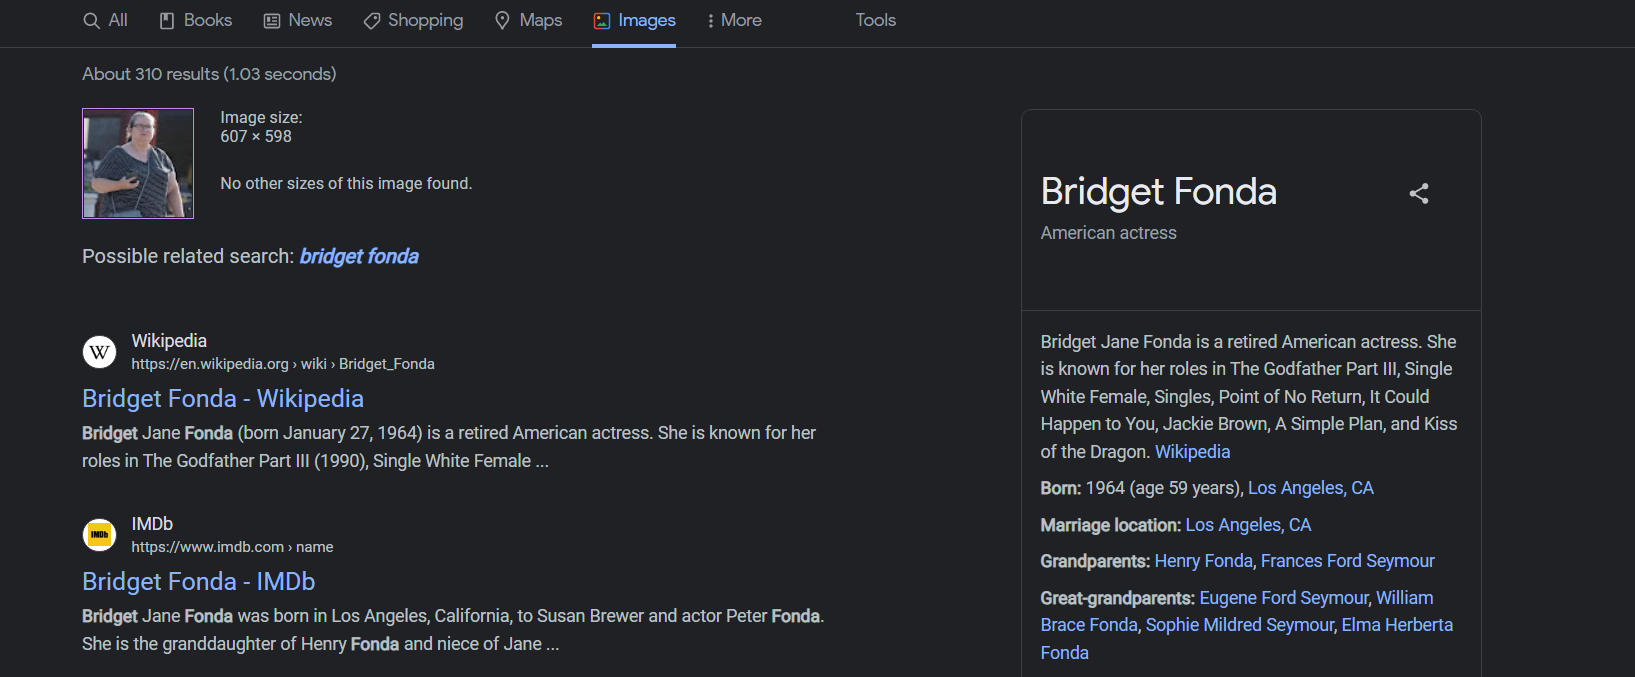
Task: Open the News search tab
Action: [x=297, y=20]
